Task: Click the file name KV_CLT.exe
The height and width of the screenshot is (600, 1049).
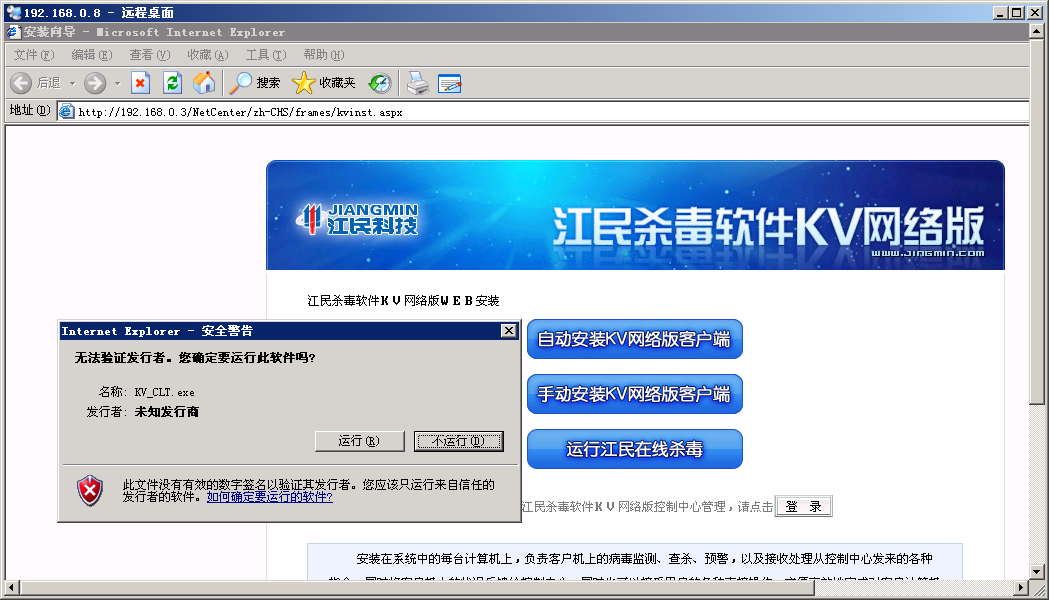Action: 165,393
